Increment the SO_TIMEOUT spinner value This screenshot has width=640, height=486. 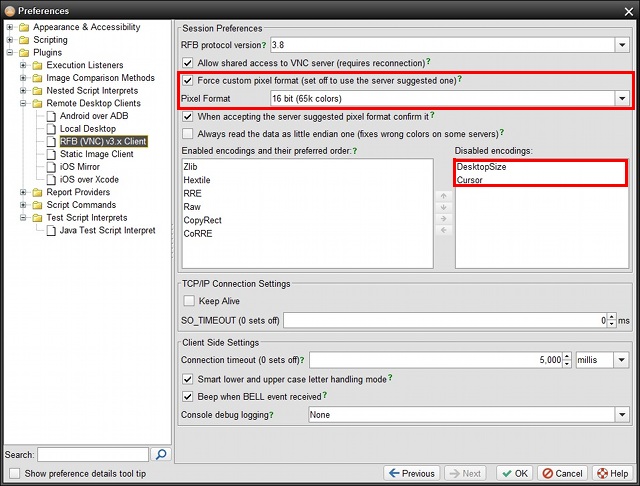pos(611,316)
